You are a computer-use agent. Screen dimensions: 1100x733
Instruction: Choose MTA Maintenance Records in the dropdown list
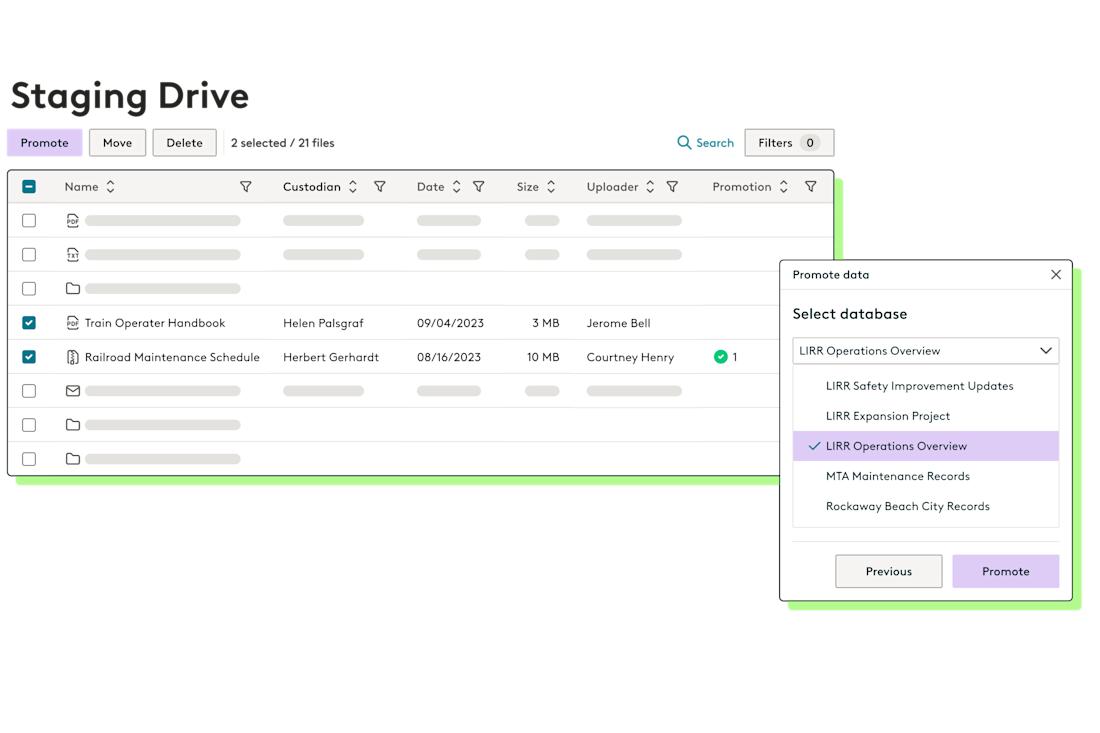[x=897, y=476]
